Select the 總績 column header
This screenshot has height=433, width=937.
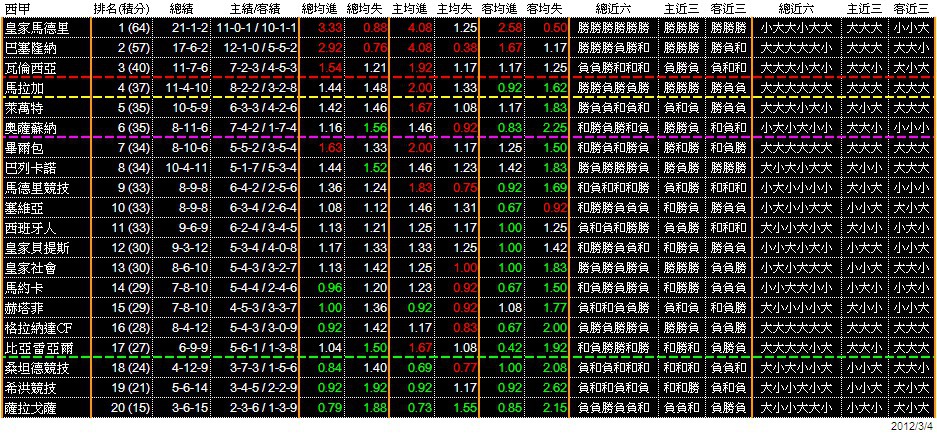[x=182, y=9]
